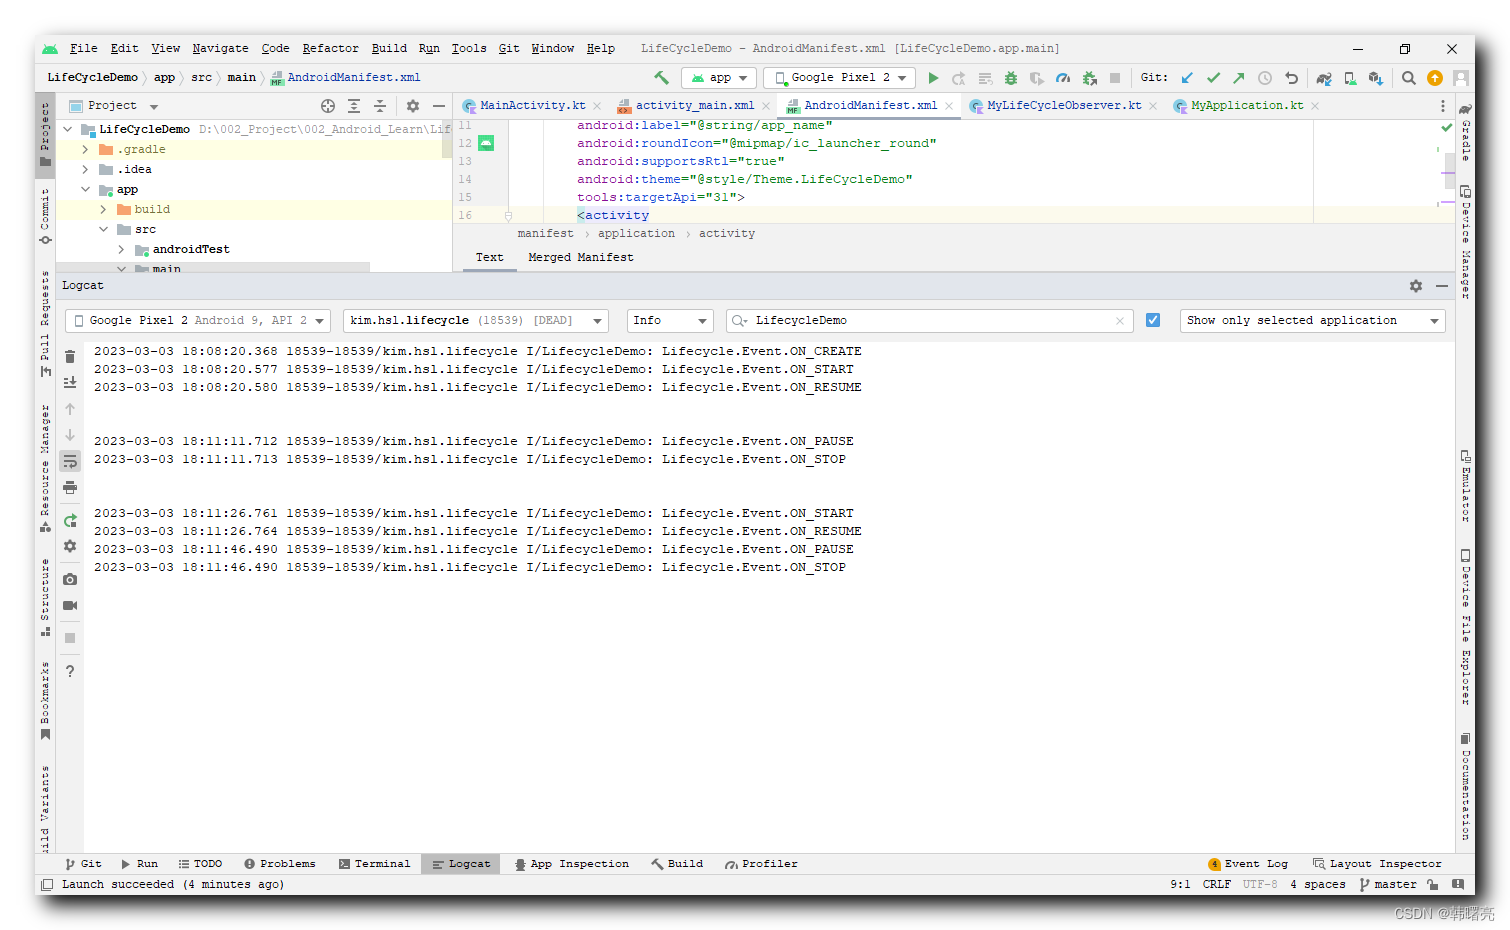The image size is (1510, 930).
Task: Expand the build folder
Action: pos(103,210)
